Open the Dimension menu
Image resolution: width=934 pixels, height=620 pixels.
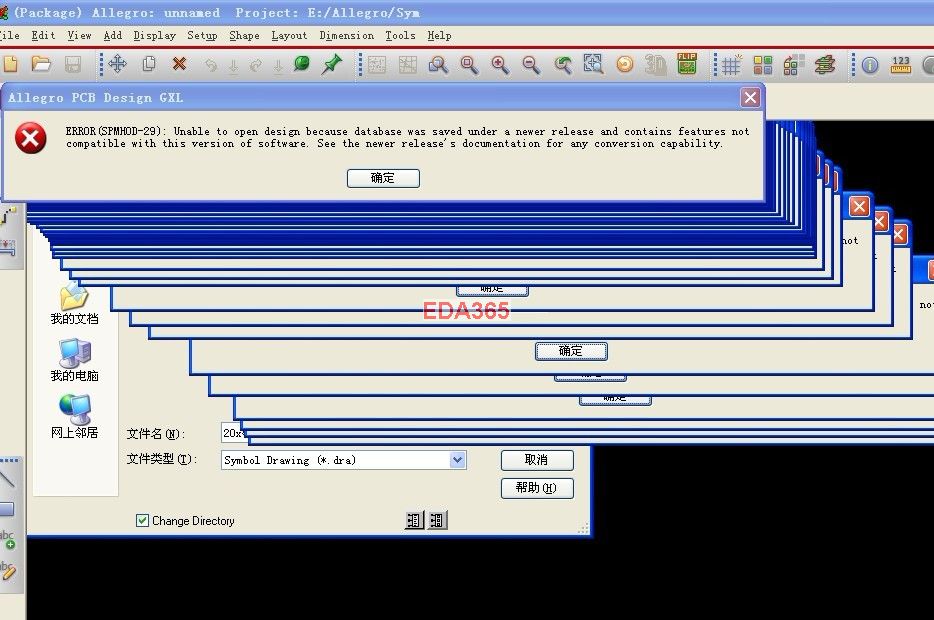click(x=347, y=36)
